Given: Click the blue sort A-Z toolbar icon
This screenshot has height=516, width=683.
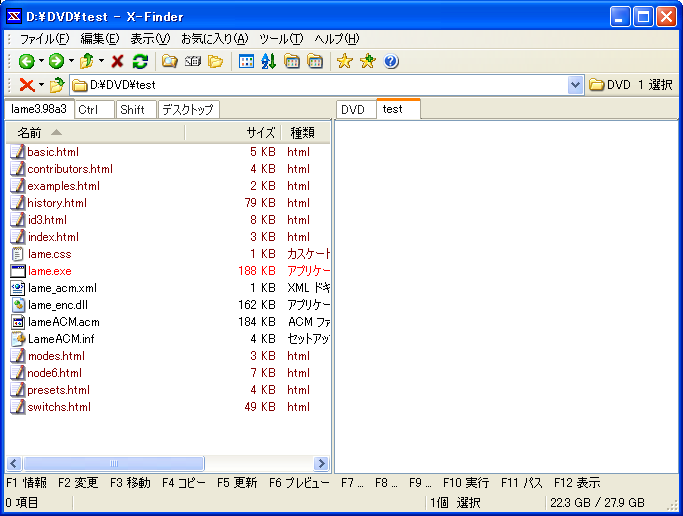Looking at the screenshot, I should coord(268,62).
